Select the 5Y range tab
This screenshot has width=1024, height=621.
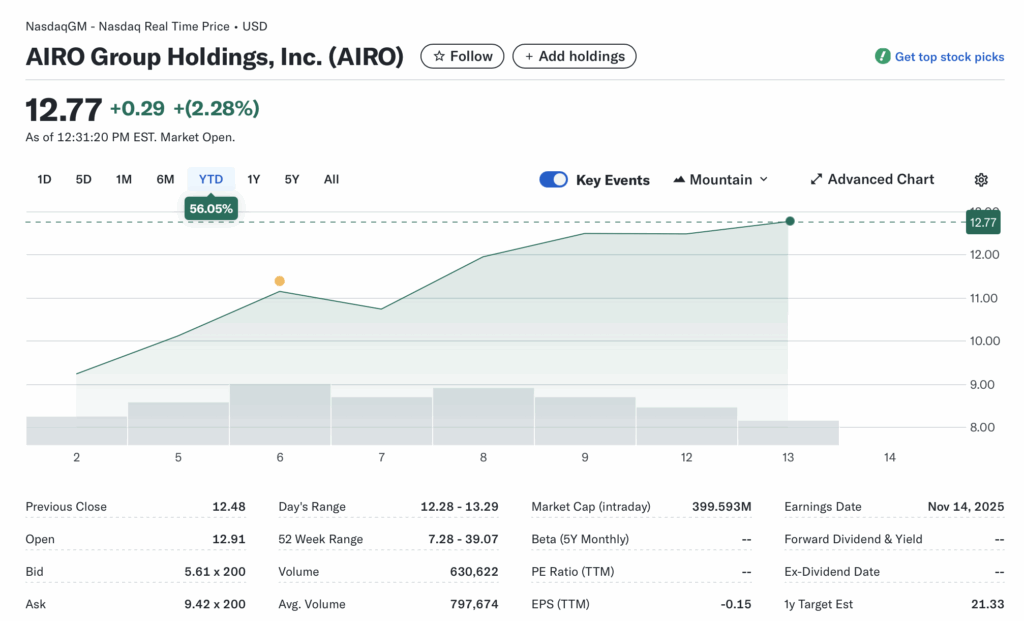292,180
